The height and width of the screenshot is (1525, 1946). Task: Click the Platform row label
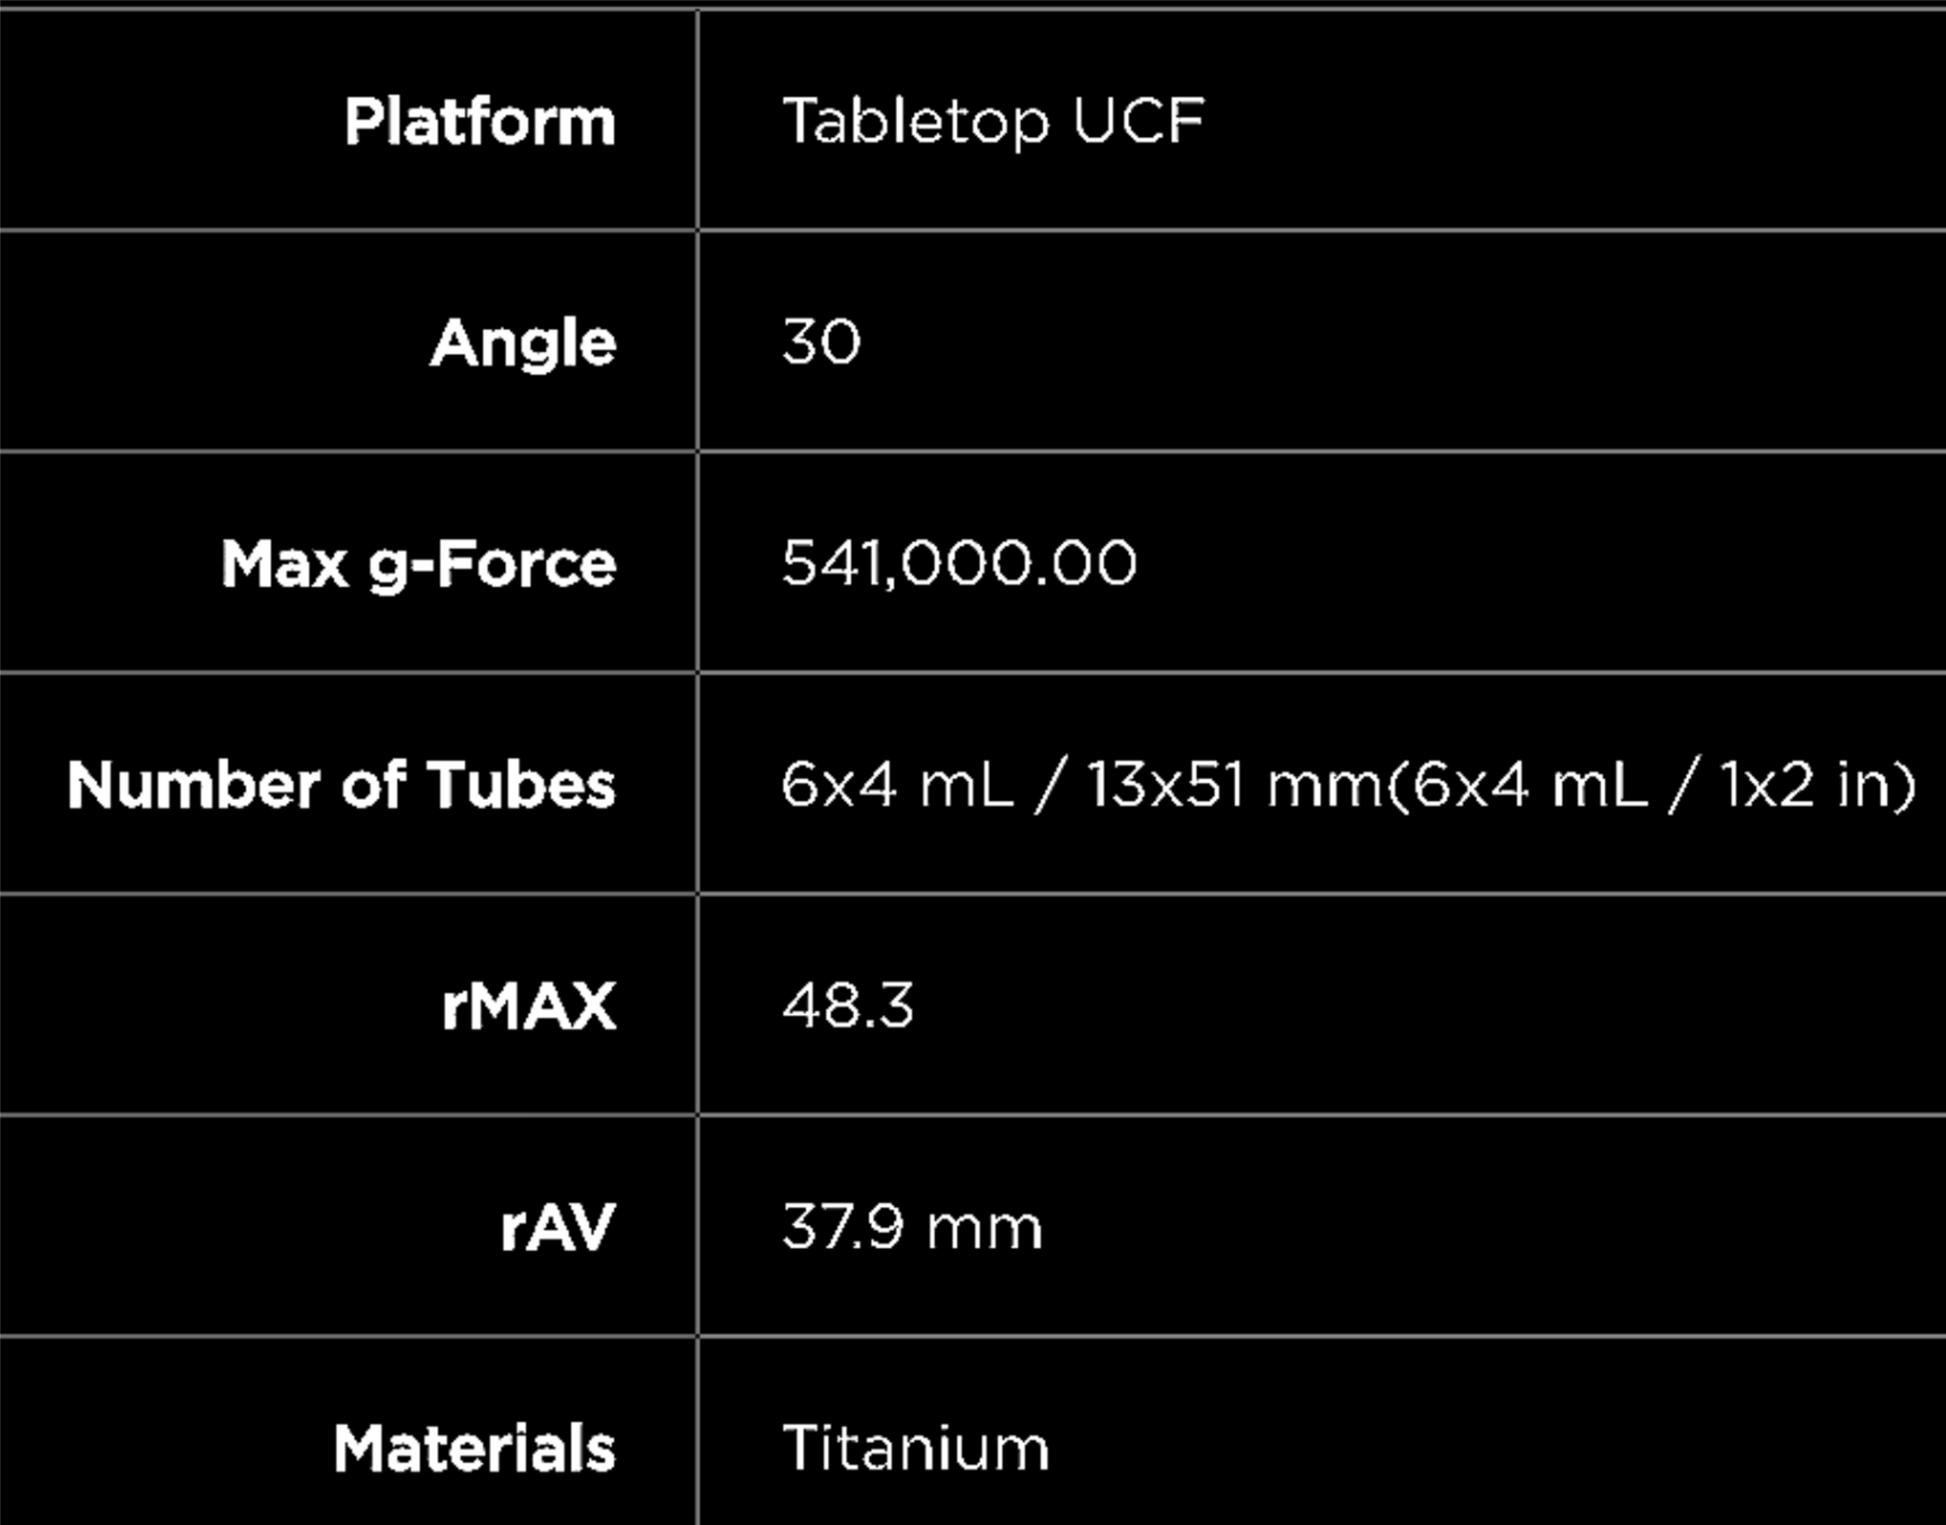click(x=480, y=122)
